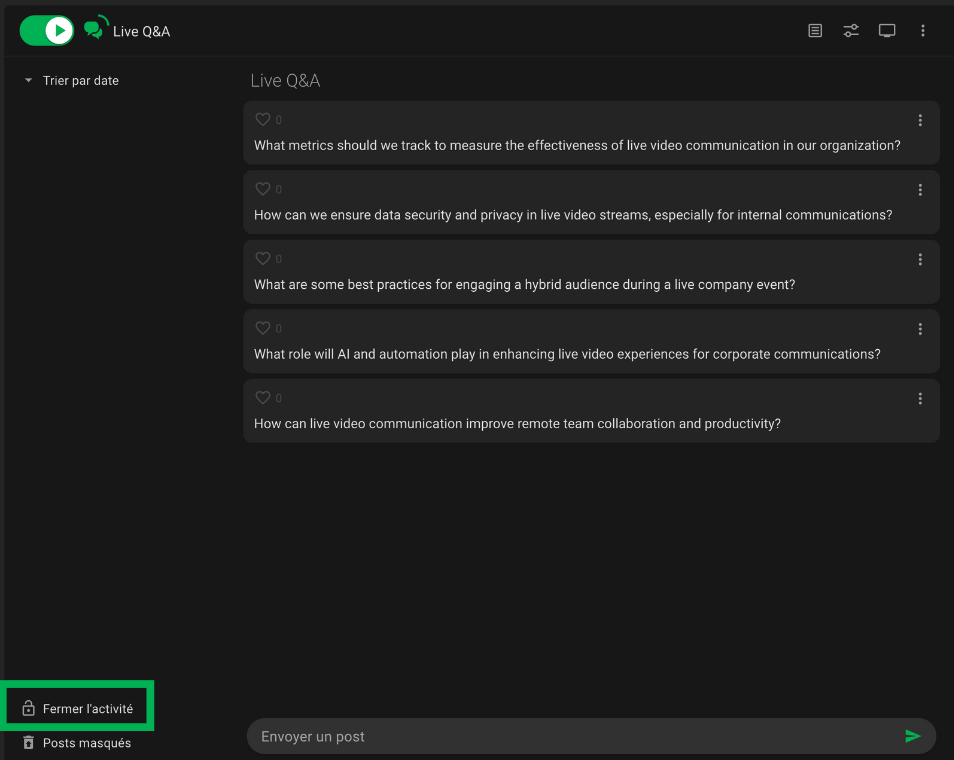Open options menu for AI automation question
954x760 pixels.
click(920, 329)
